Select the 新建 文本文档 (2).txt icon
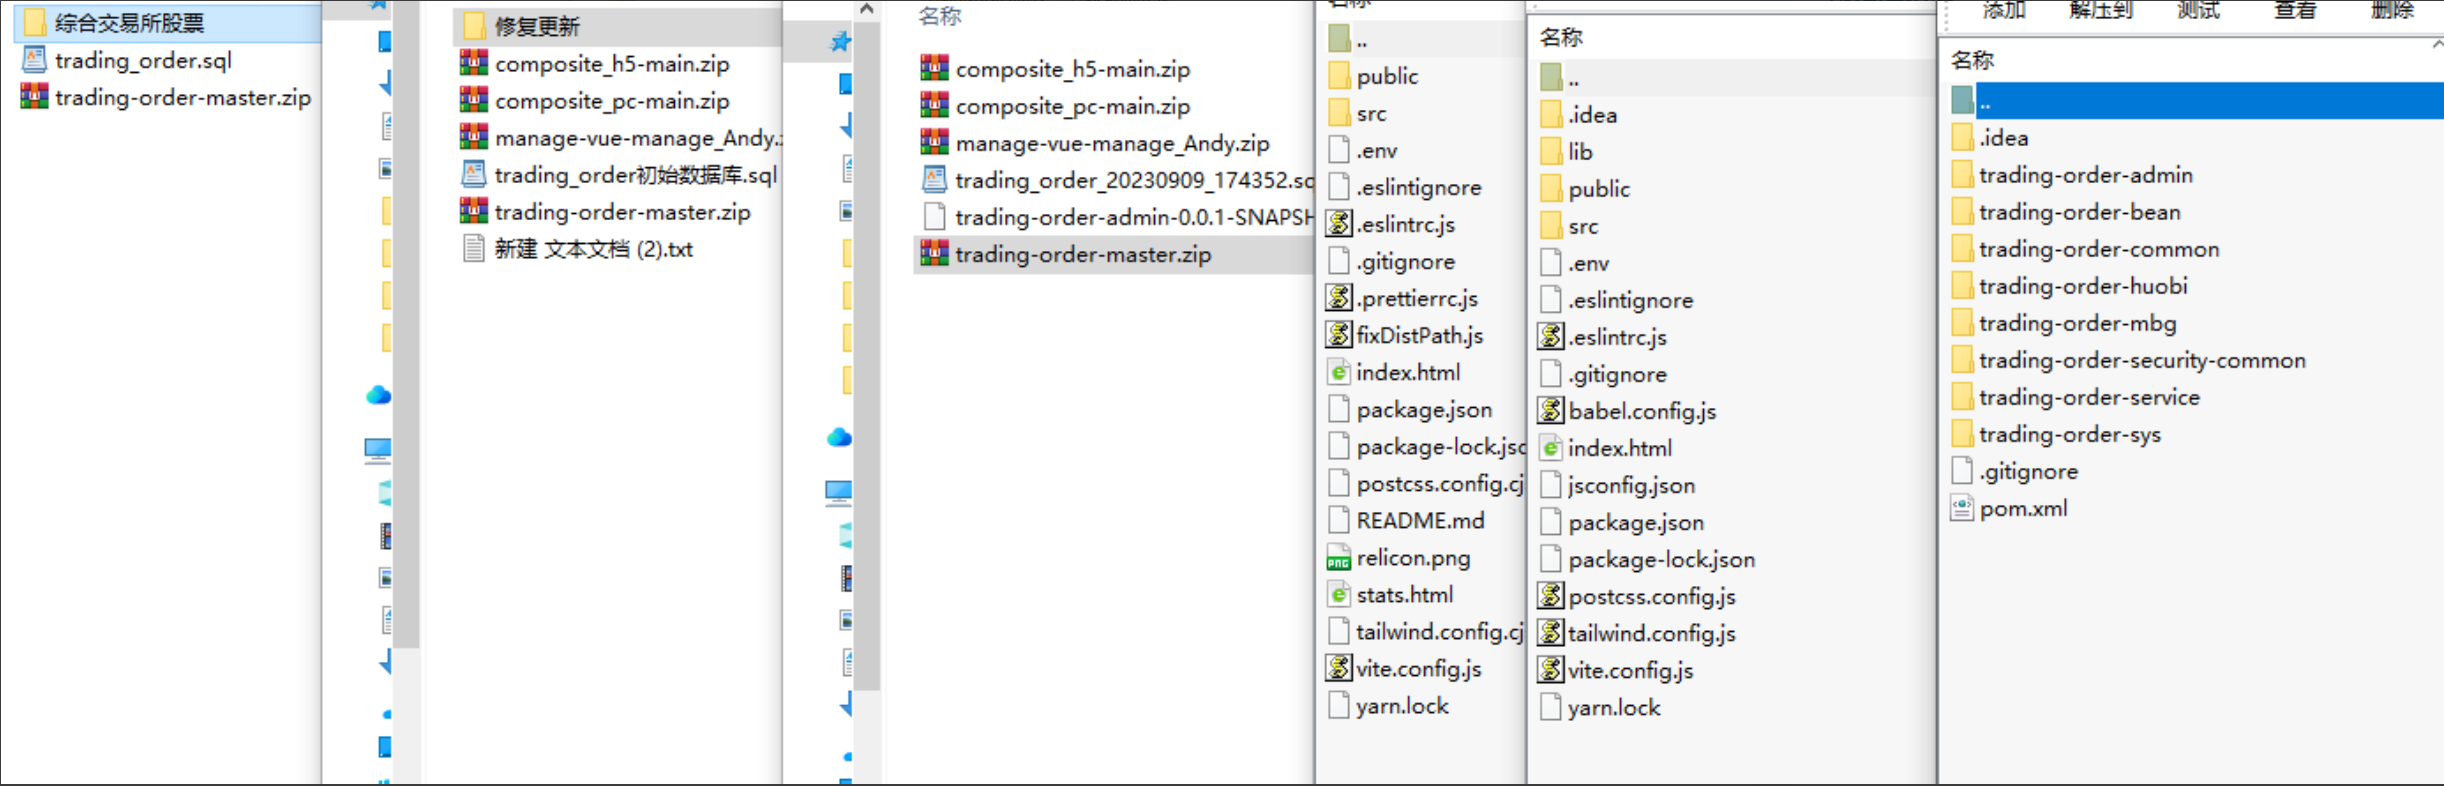Viewport: 2444px width, 786px height. pyautogui.click(x=474, y=249)
